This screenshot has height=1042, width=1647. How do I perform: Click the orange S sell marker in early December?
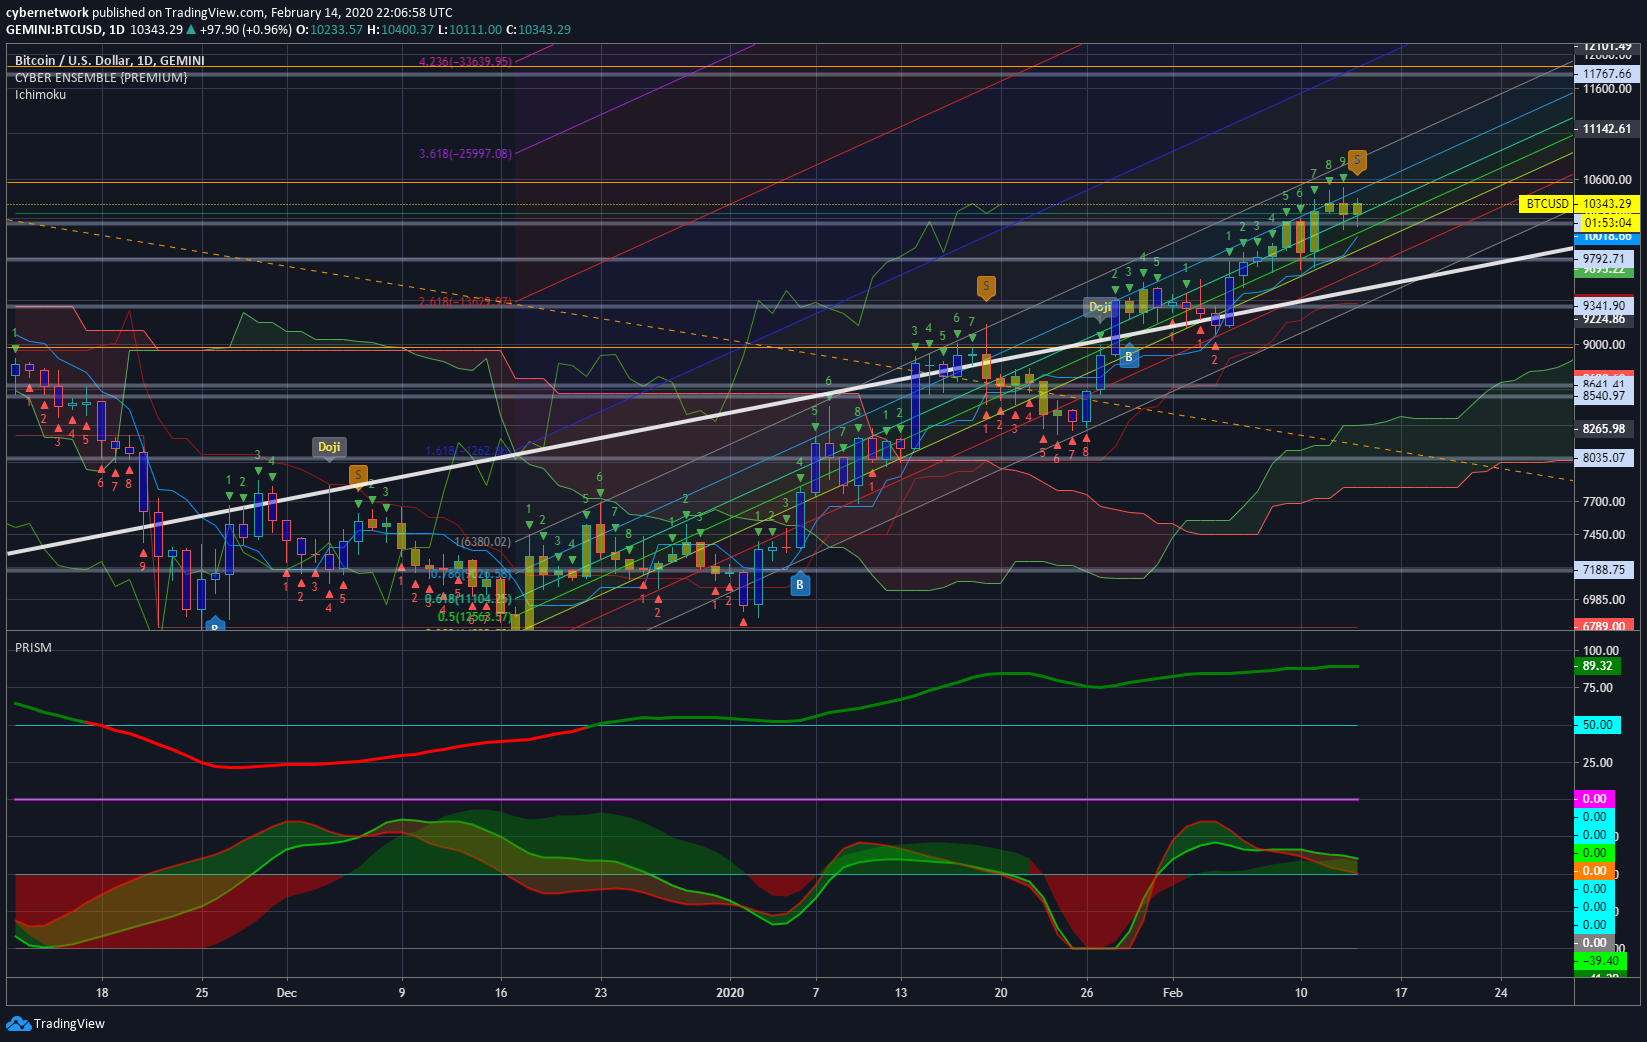tap(358, 475)
